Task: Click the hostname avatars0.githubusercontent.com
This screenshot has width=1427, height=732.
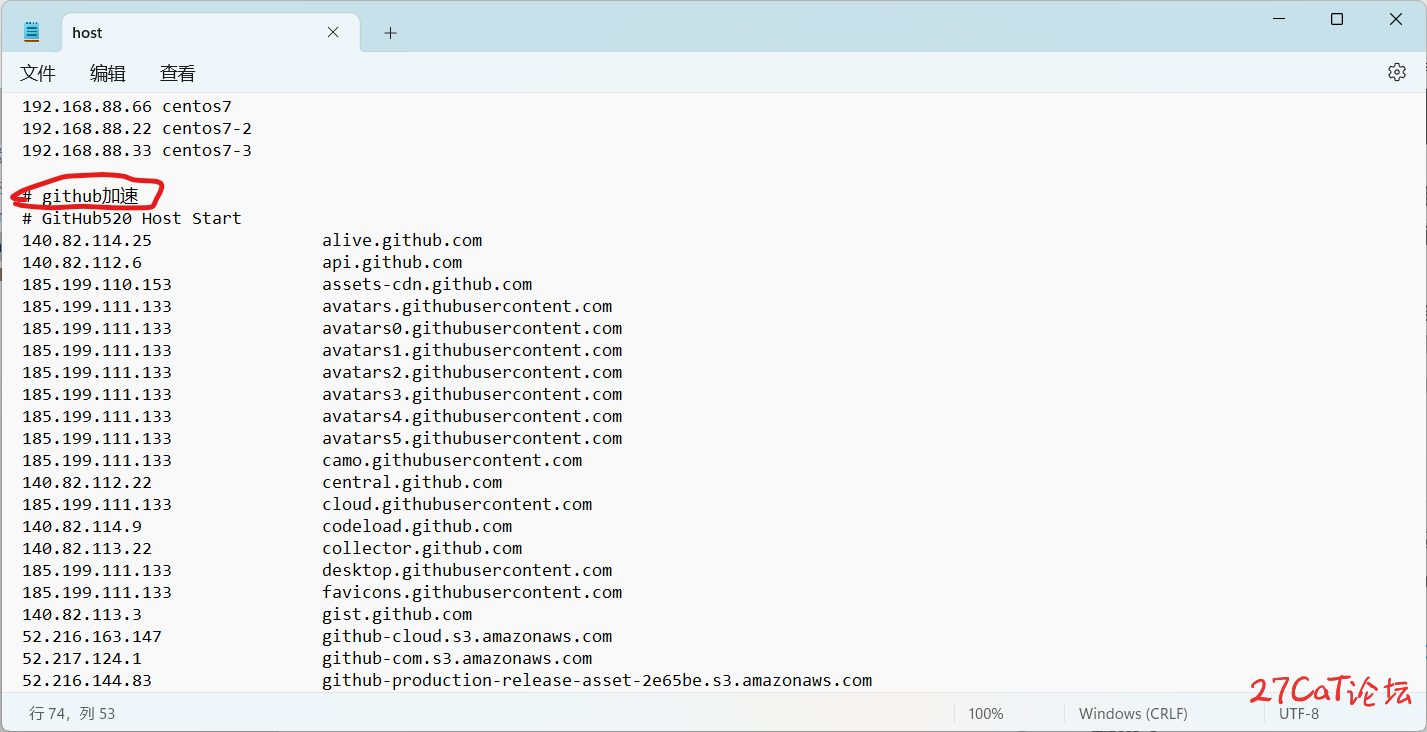Action: click(472, 328)
